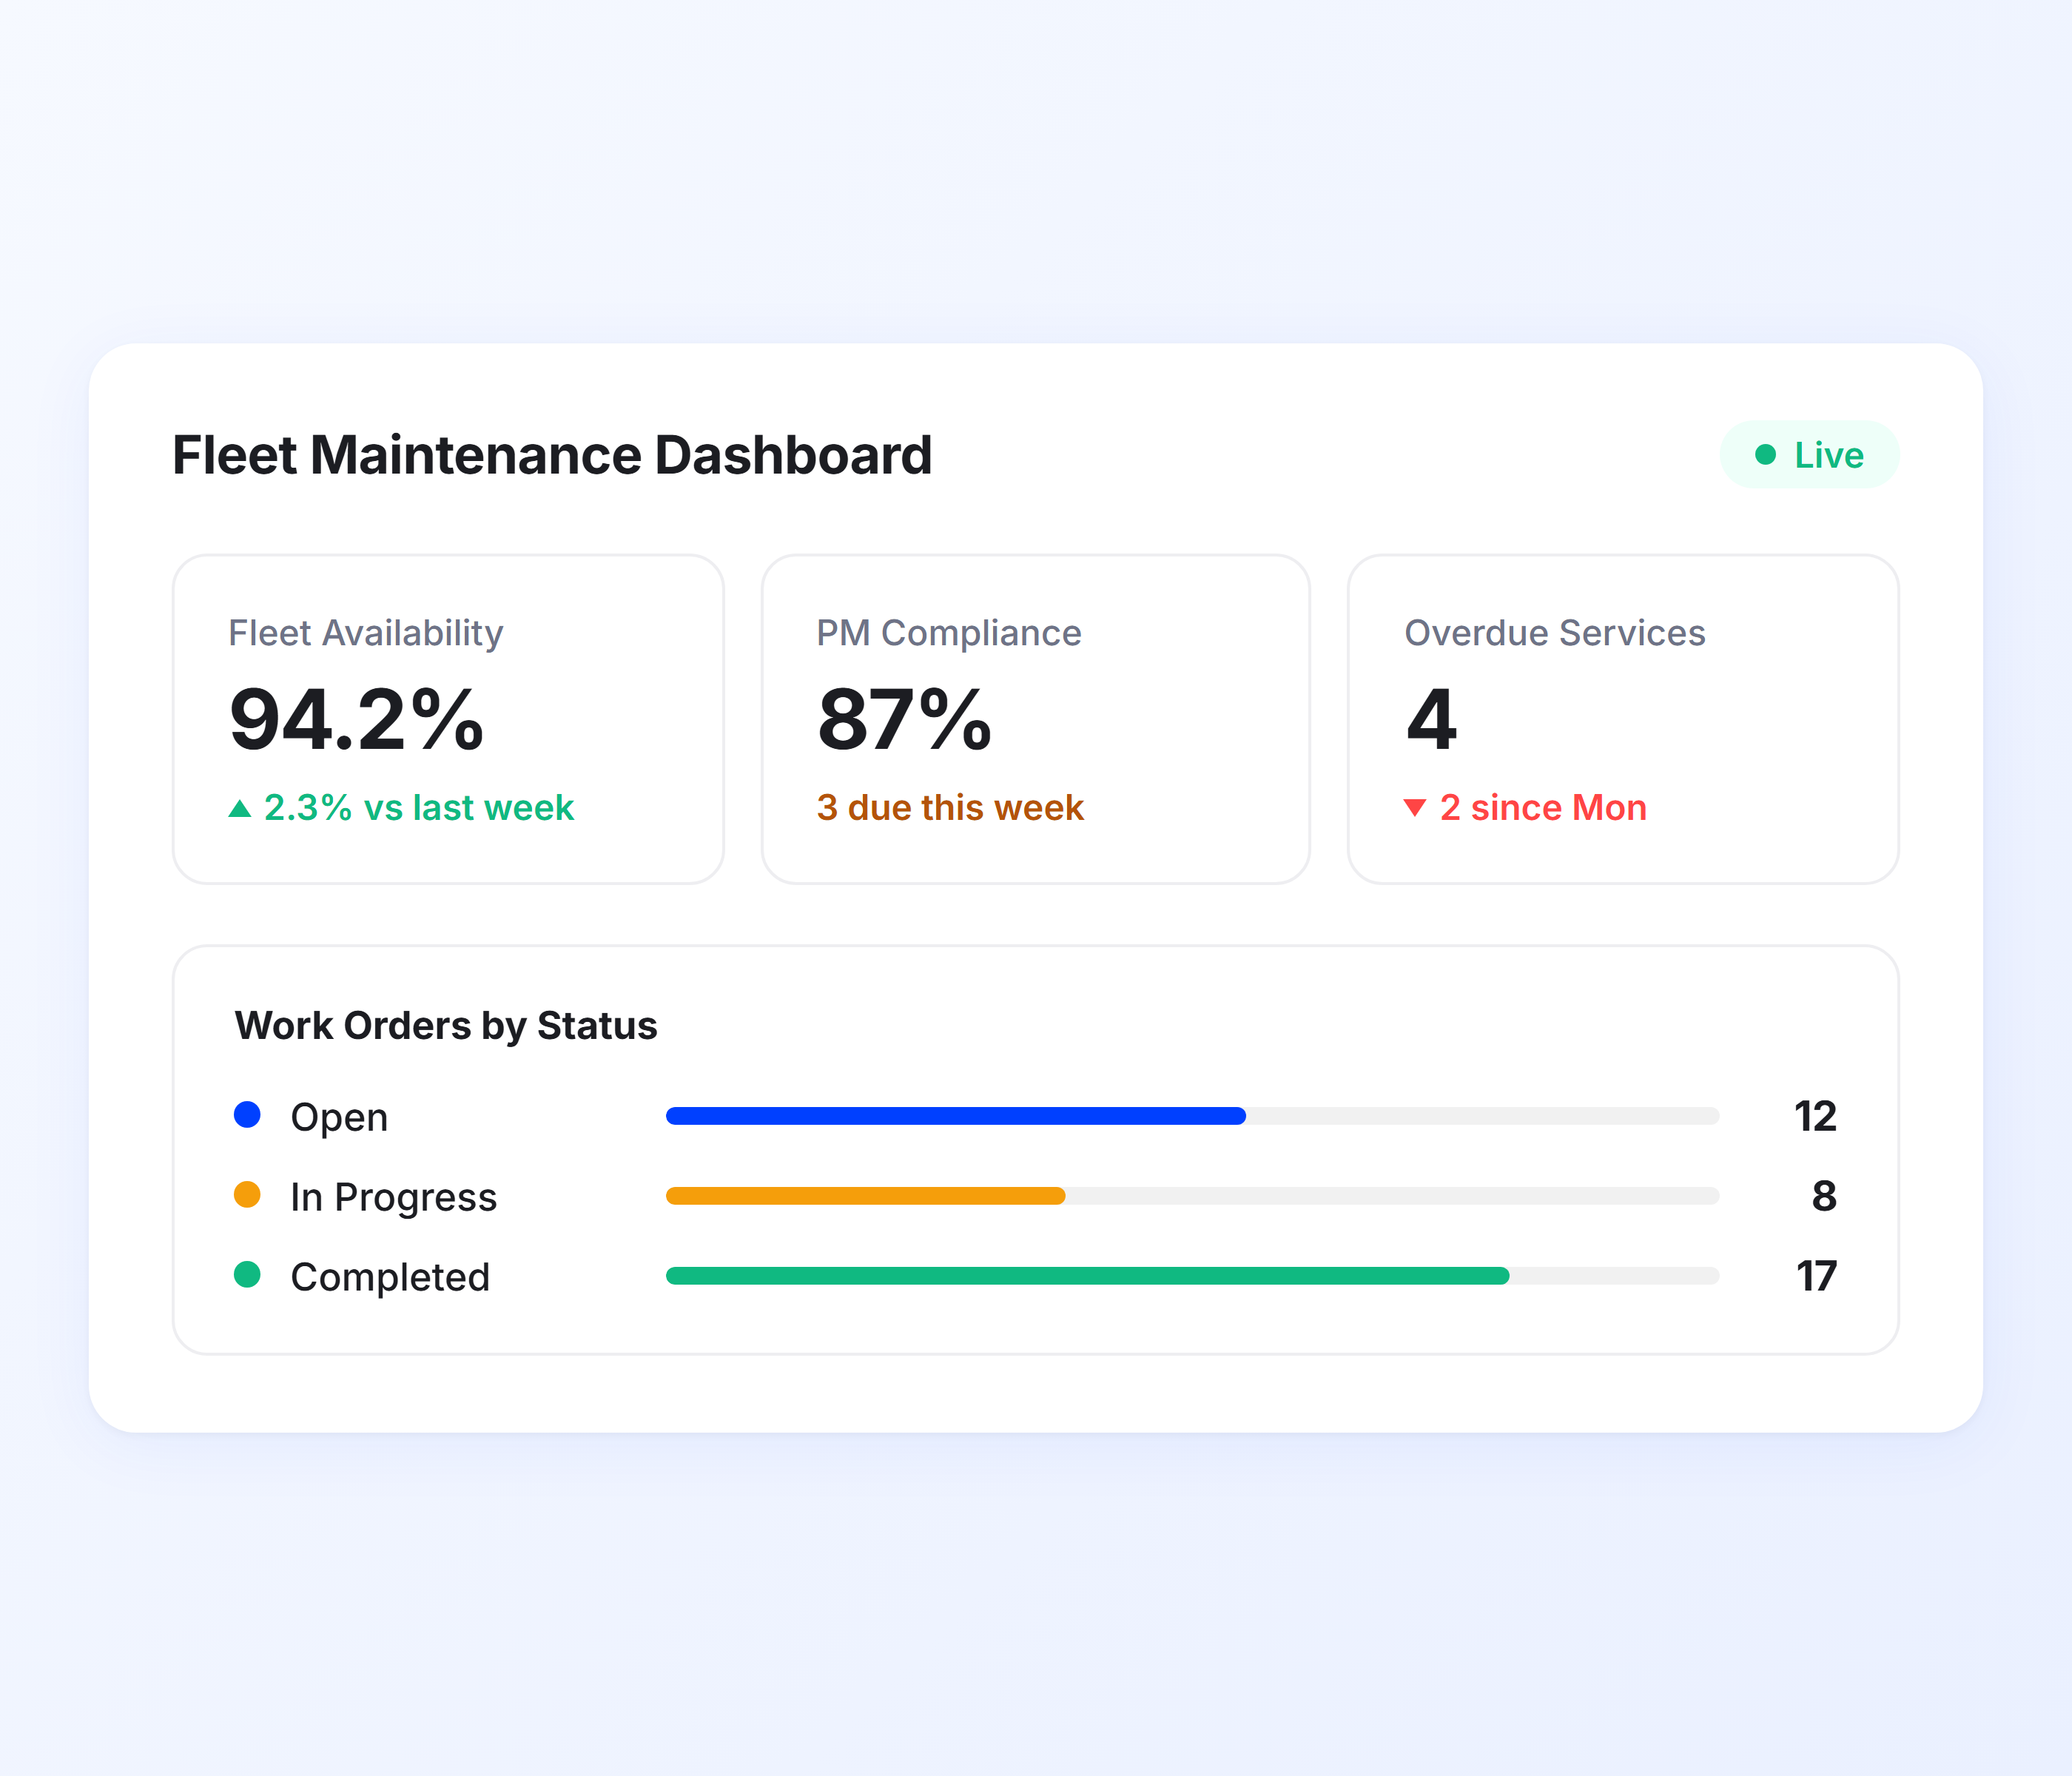Click the In Progress count 8
The image size is (2072, 1776).
[1824, 1196]
